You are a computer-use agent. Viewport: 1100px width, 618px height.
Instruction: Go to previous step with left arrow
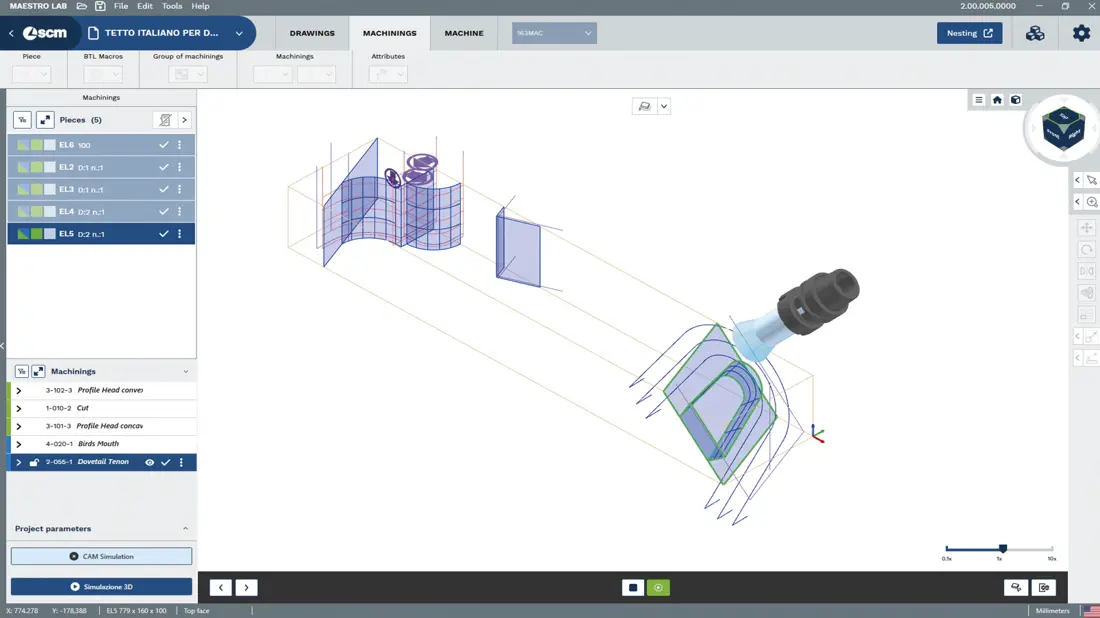point(220,588)
